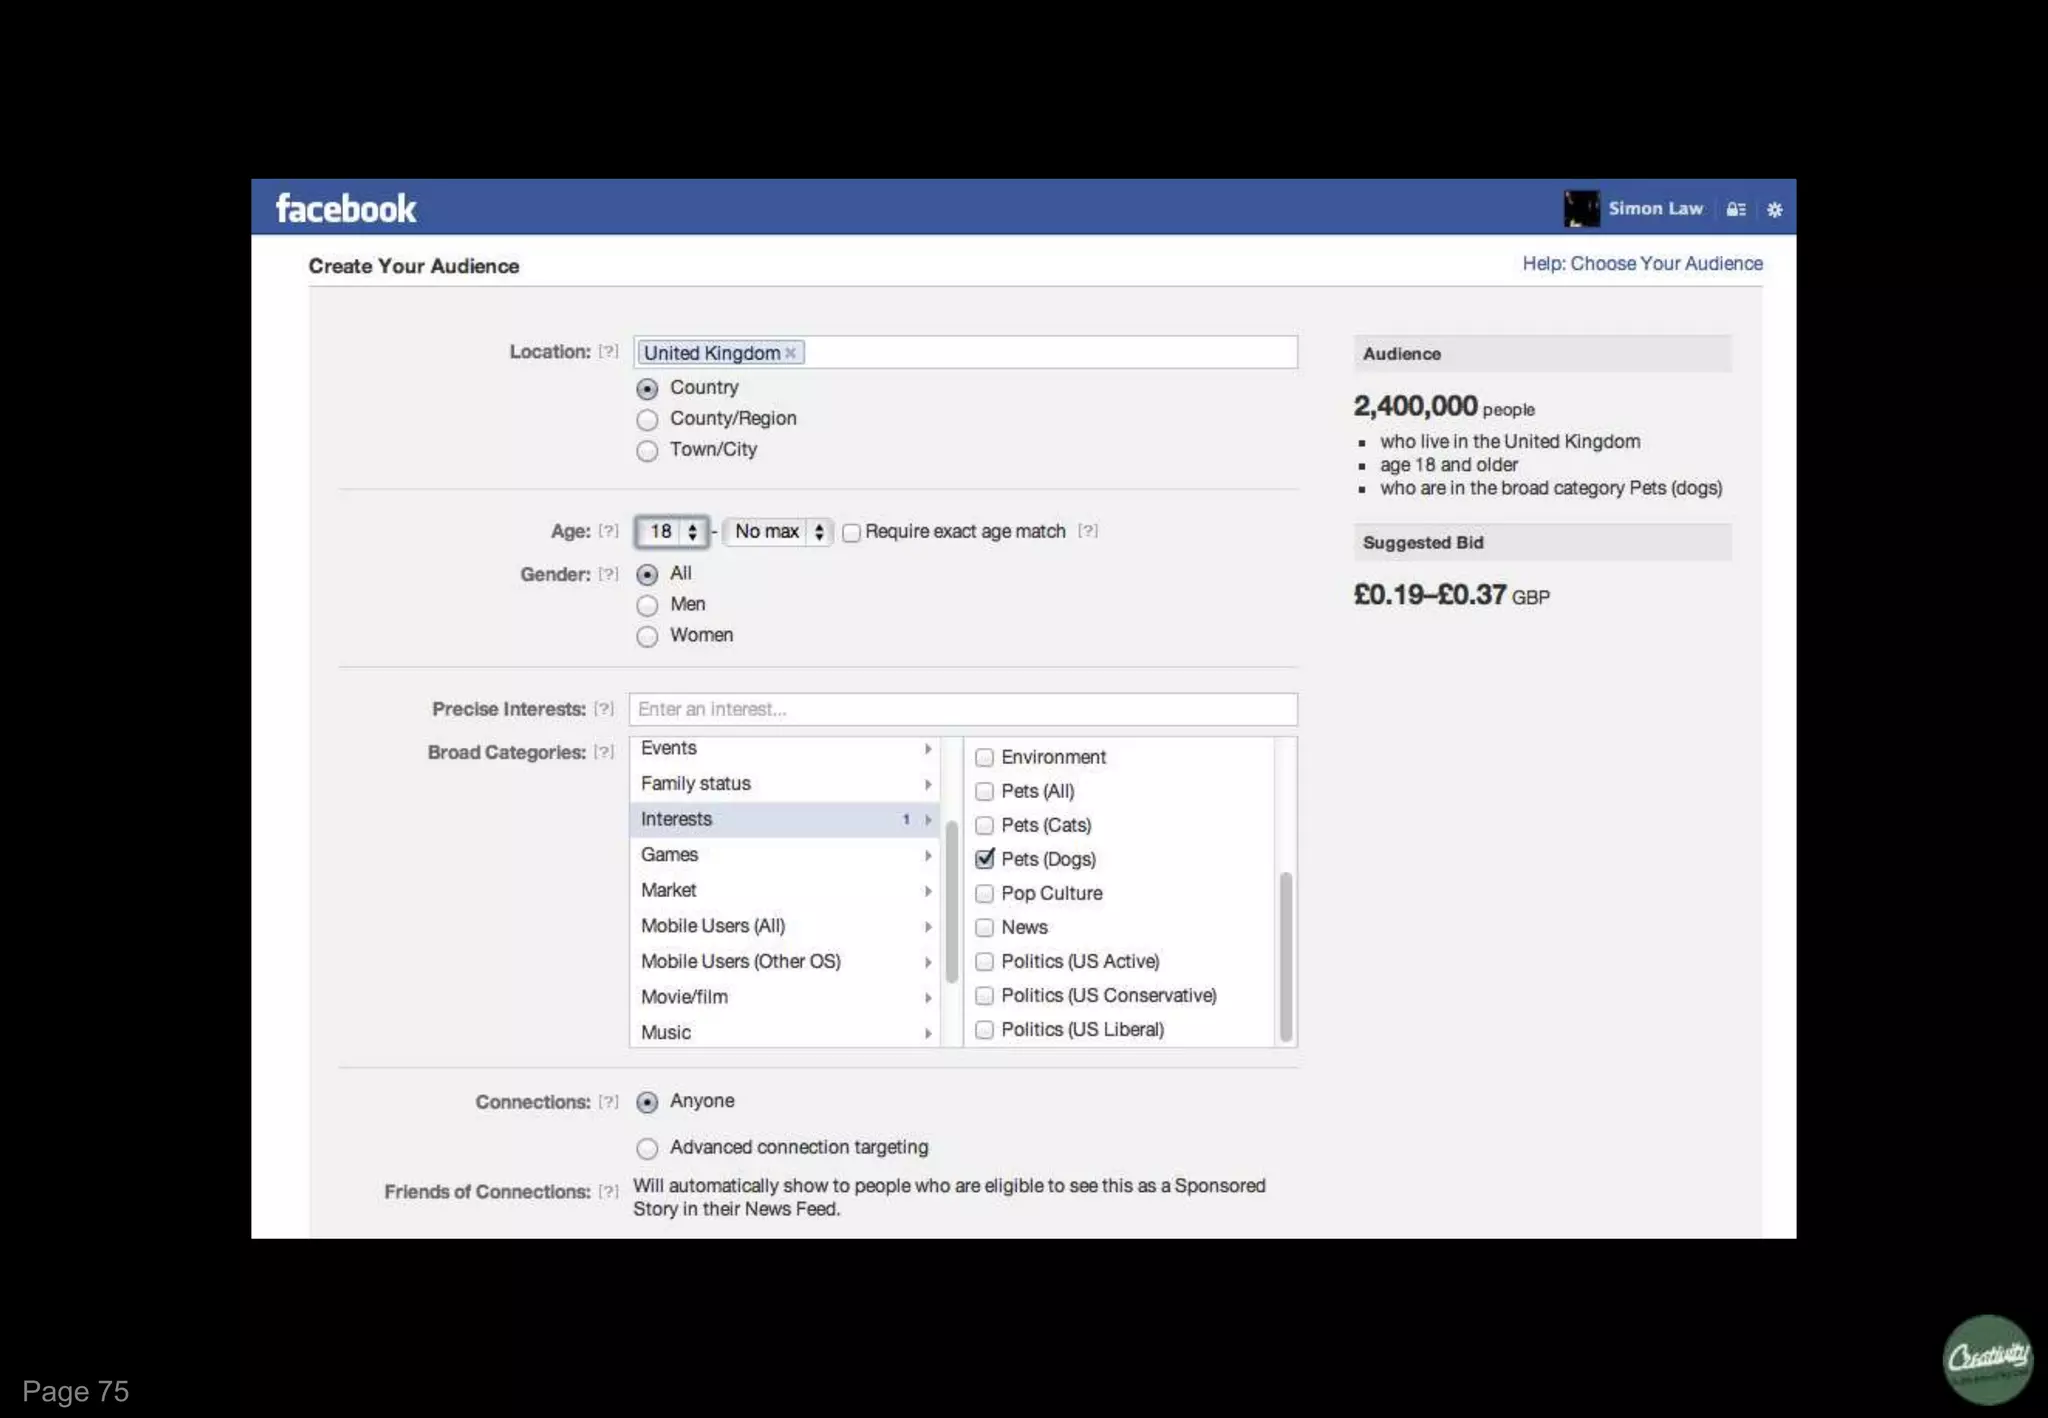2048x1418 pixels.
Task: Click the Facebook logo in header
Action: 345,209
